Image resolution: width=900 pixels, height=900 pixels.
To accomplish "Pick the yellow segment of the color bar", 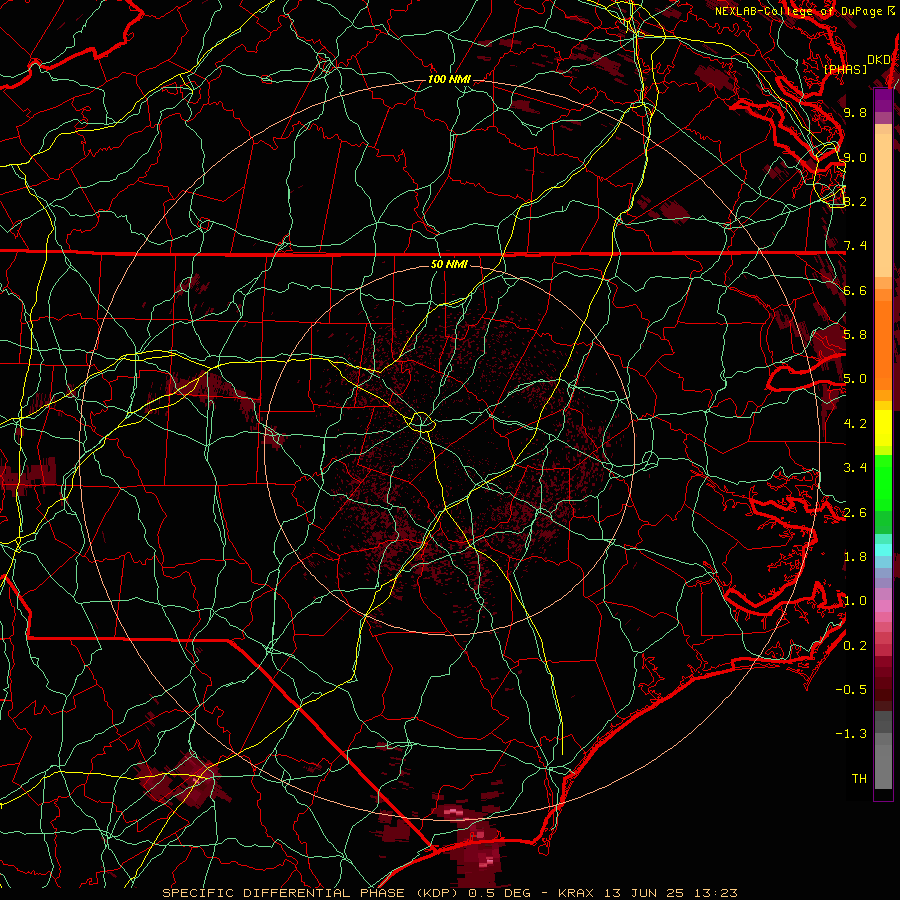I will [x=883, y=428].
